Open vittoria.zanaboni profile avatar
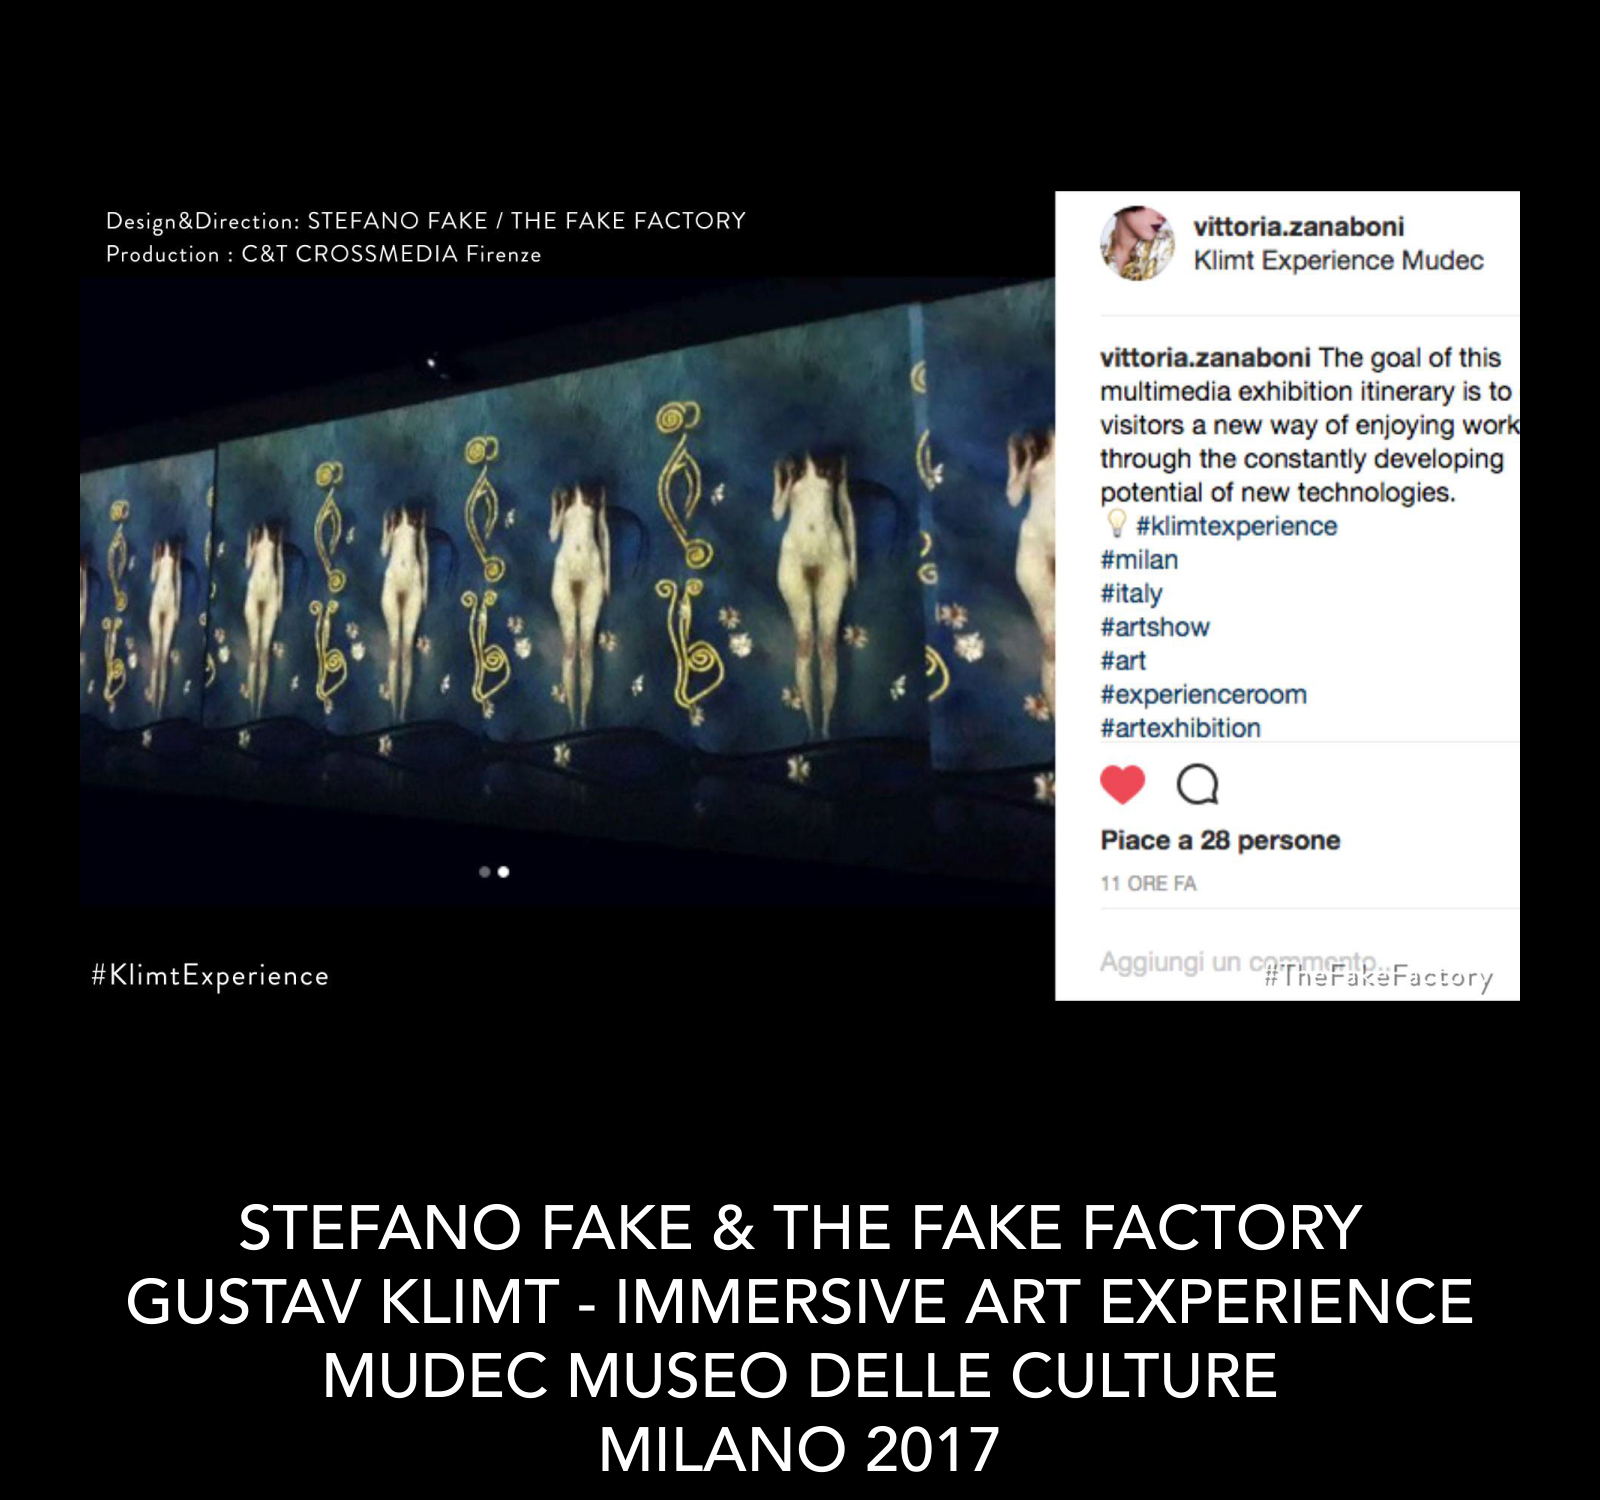This screenshot has height=1500, width=1600. (x=1137, y=243)
